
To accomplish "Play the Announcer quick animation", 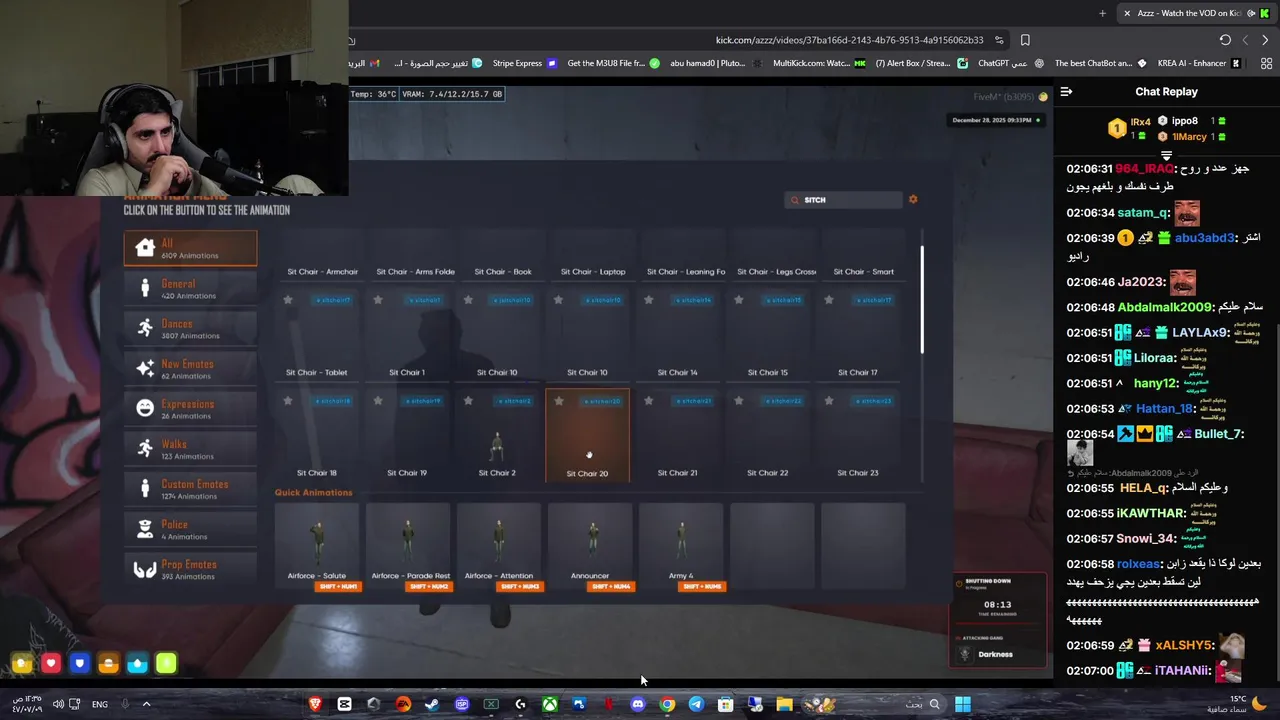I will 590,547.
